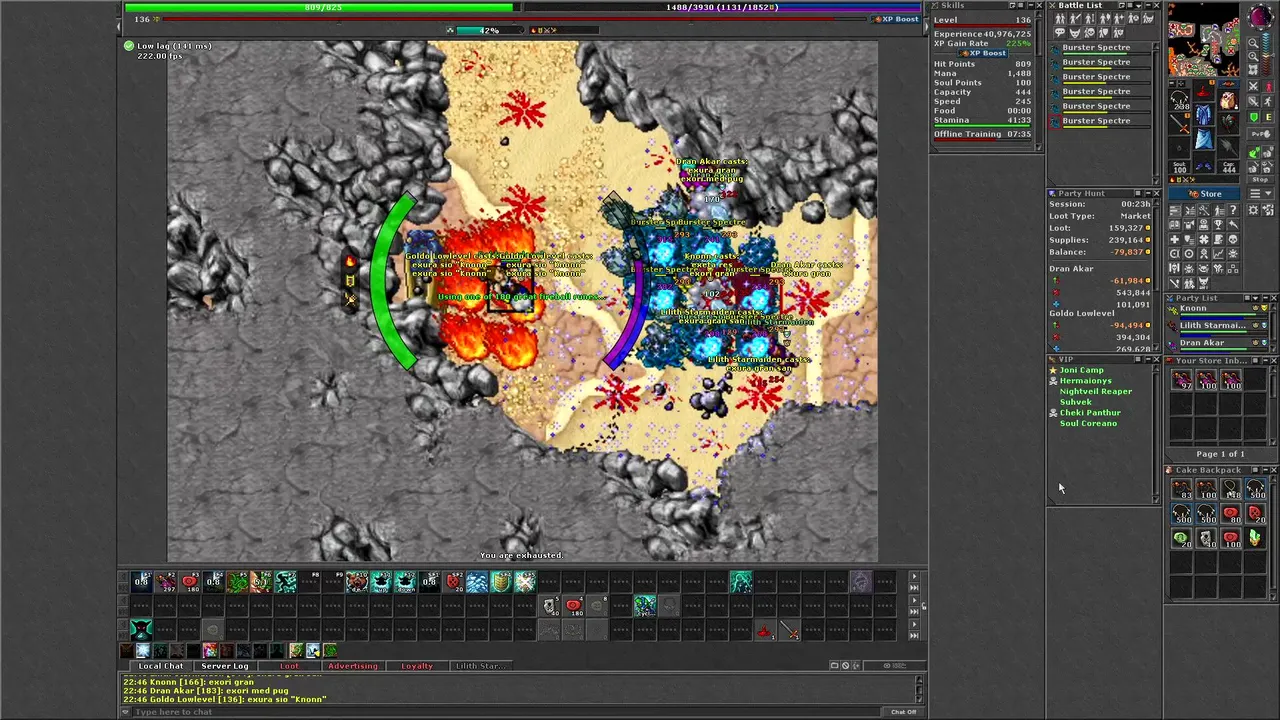Open the backpack equipment slot
The width and height of the screenshot is (1280, 720).
(1228, 100)
